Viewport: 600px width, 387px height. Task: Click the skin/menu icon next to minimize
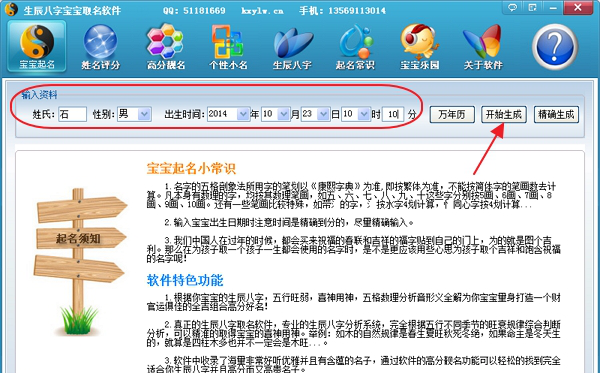pos(532,7)
